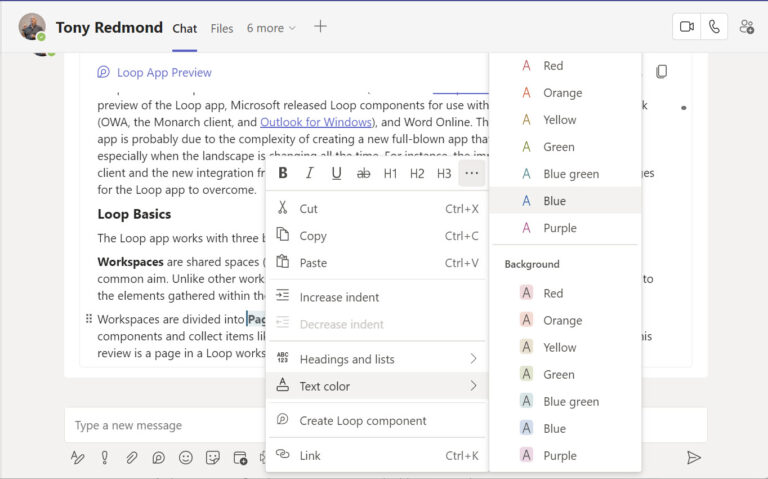
Task: Switch to the Files tab
Action: [222, 28]
